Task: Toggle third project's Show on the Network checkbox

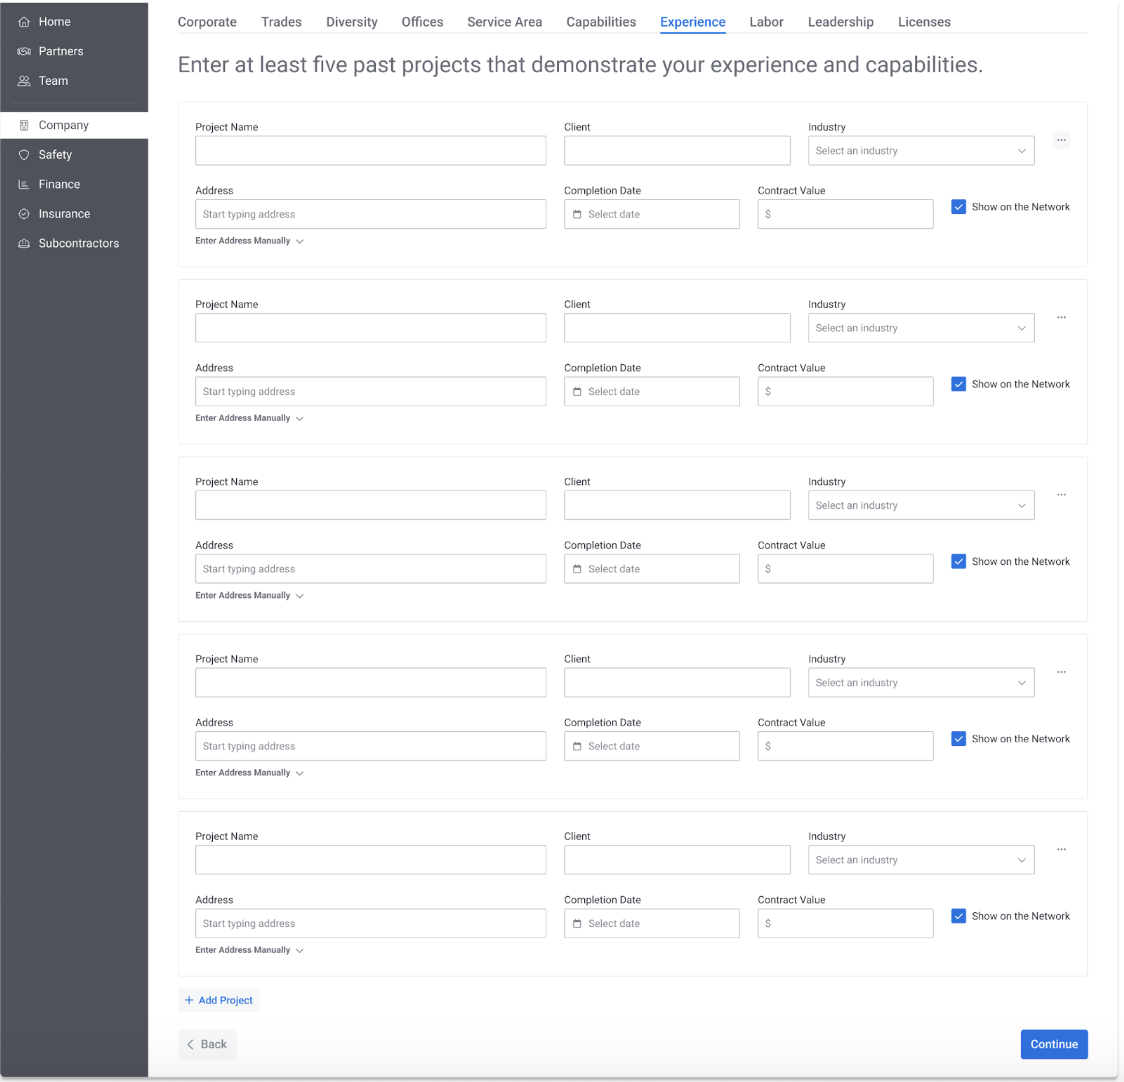Action: tap(958, 562)
